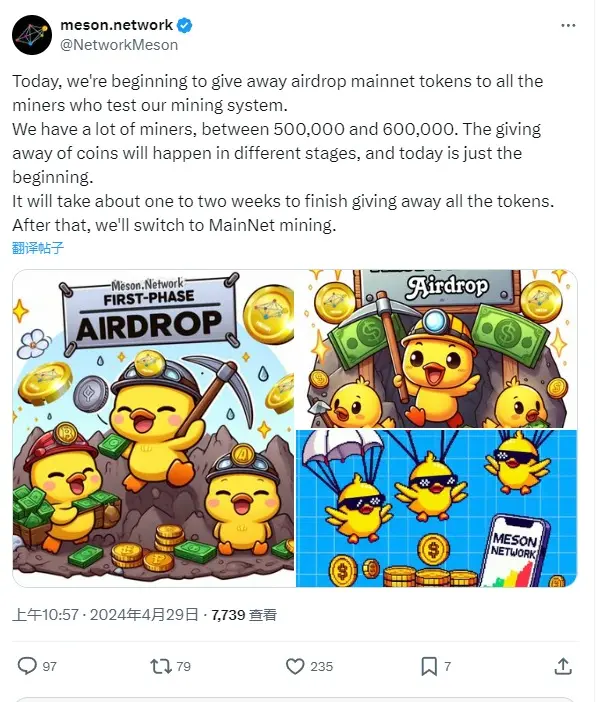Click the tweet body text

[283, 153]
